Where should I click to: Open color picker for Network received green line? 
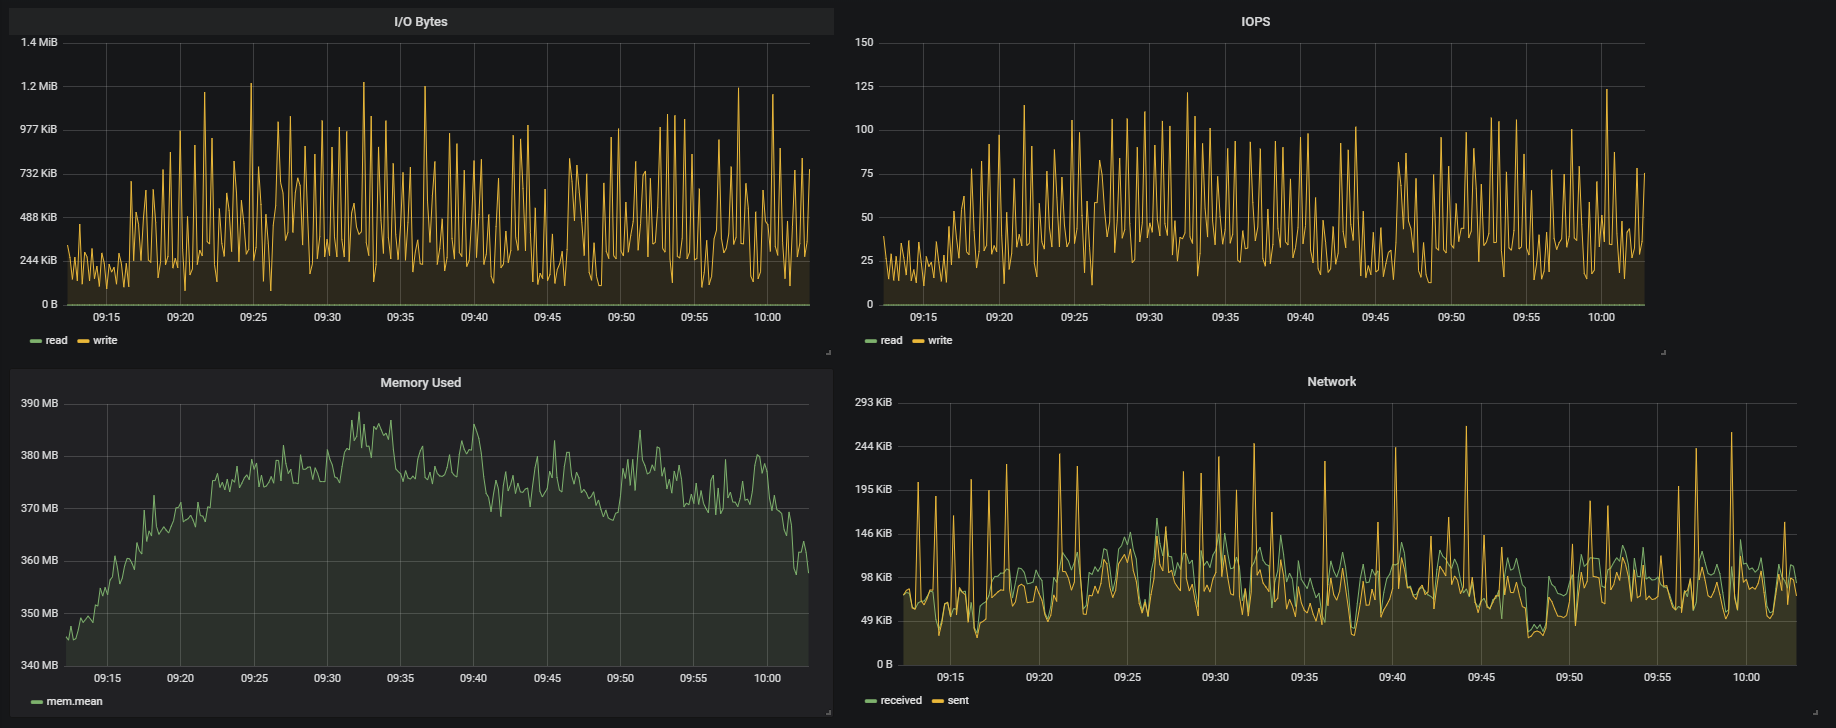pos(871,701)
